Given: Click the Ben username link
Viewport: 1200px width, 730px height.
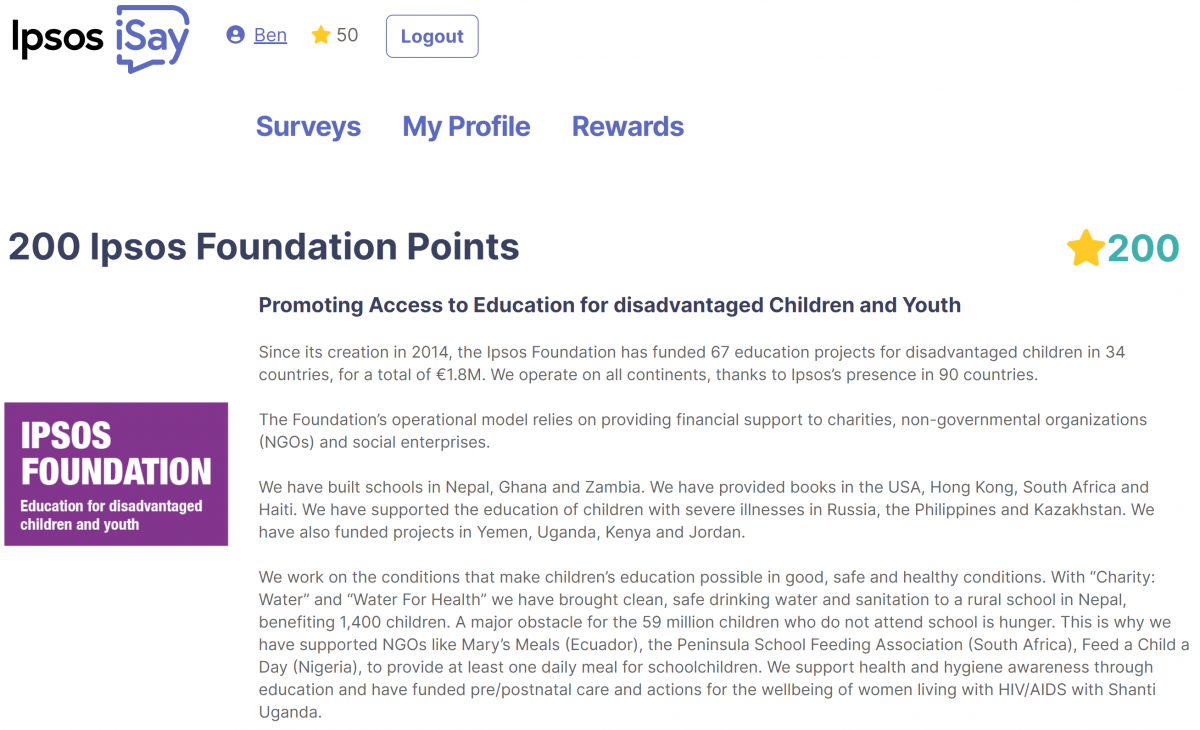Looking at the screenshot, I should pos(269,34).
